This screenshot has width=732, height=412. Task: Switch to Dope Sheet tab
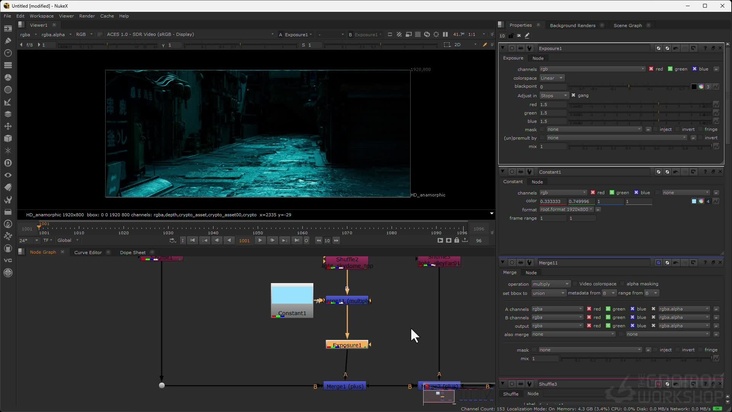(133, 252)
